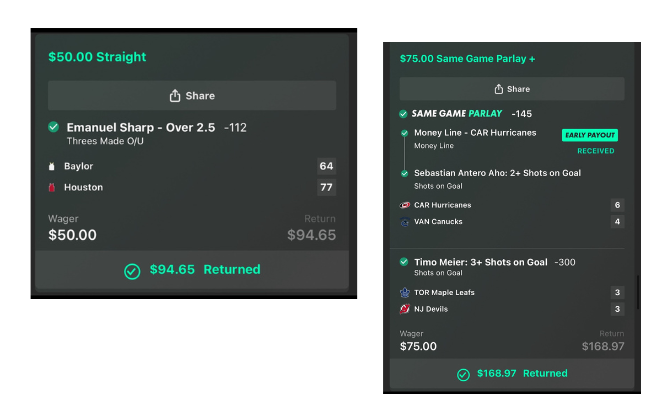Click the check beside Same Game Parlay

pyautogui.click(x=403, y=114)
